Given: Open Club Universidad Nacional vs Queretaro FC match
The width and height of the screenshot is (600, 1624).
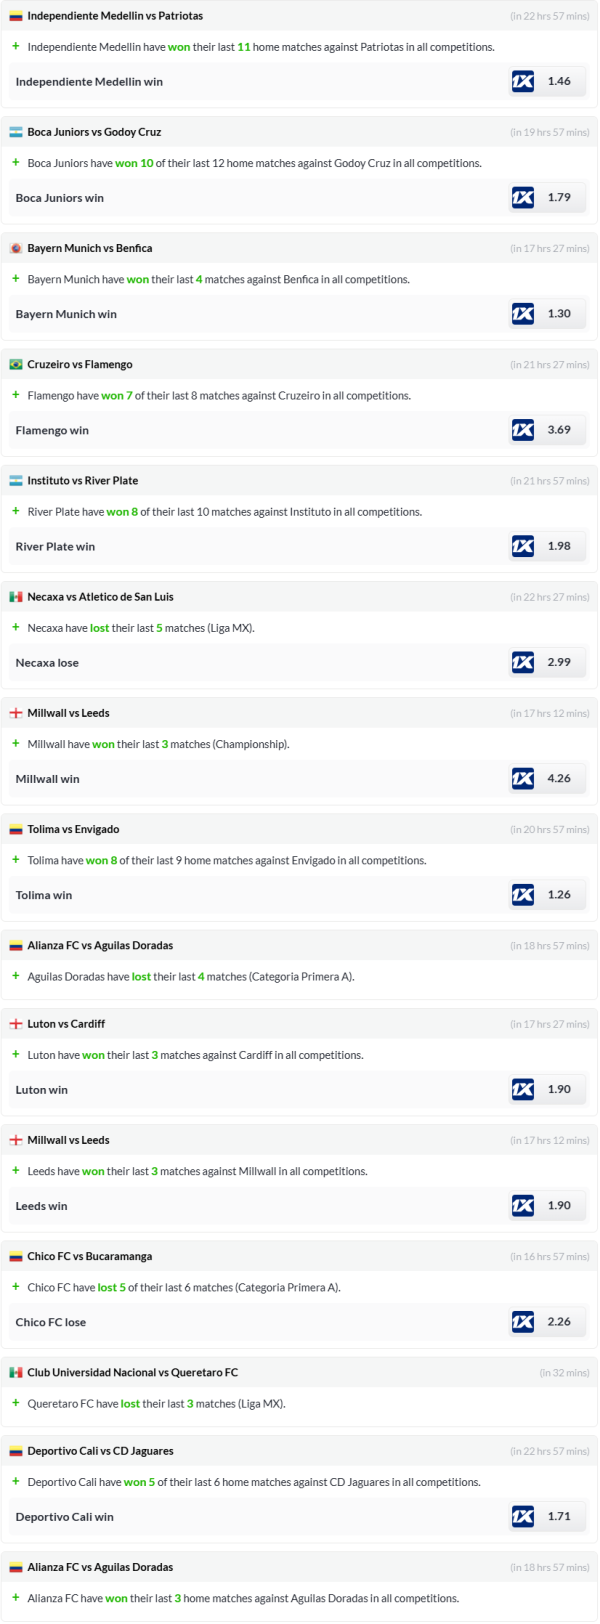Looking at the screenshot, I should pos(132,1373).
